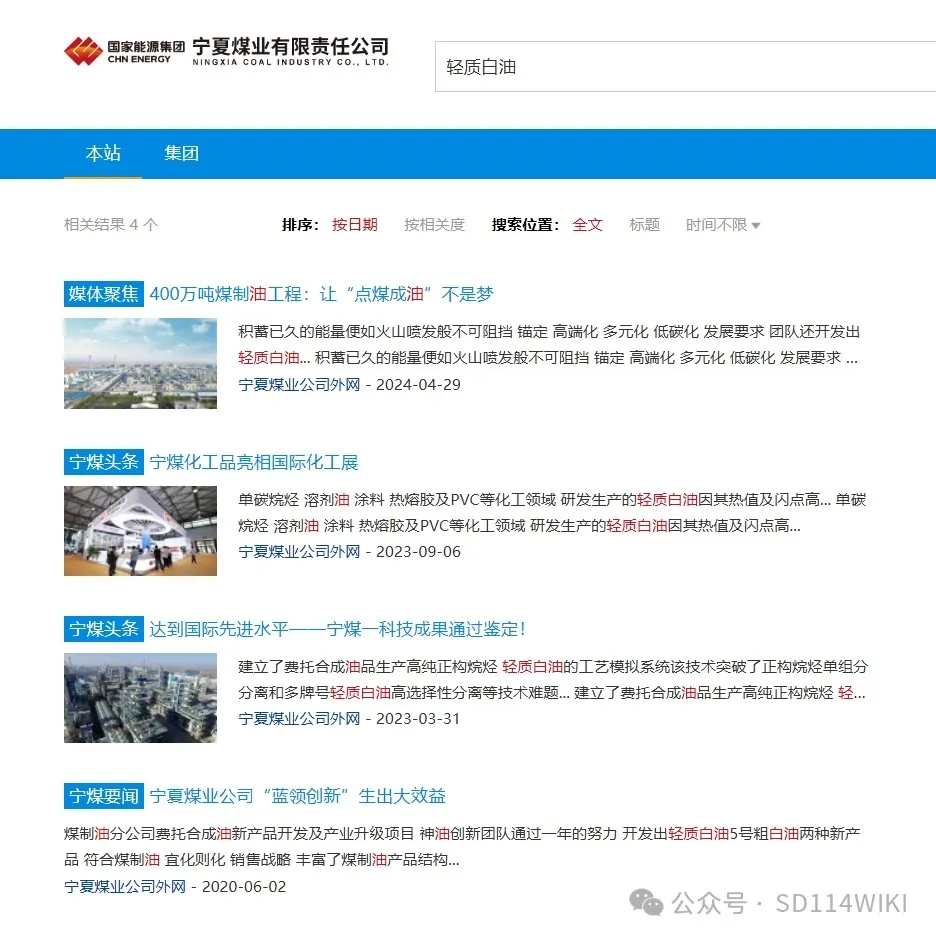Screen dimensions: 936x940
Task: Open thumbnail of the 400万吨煤制油工程 article
Action: 140,363
